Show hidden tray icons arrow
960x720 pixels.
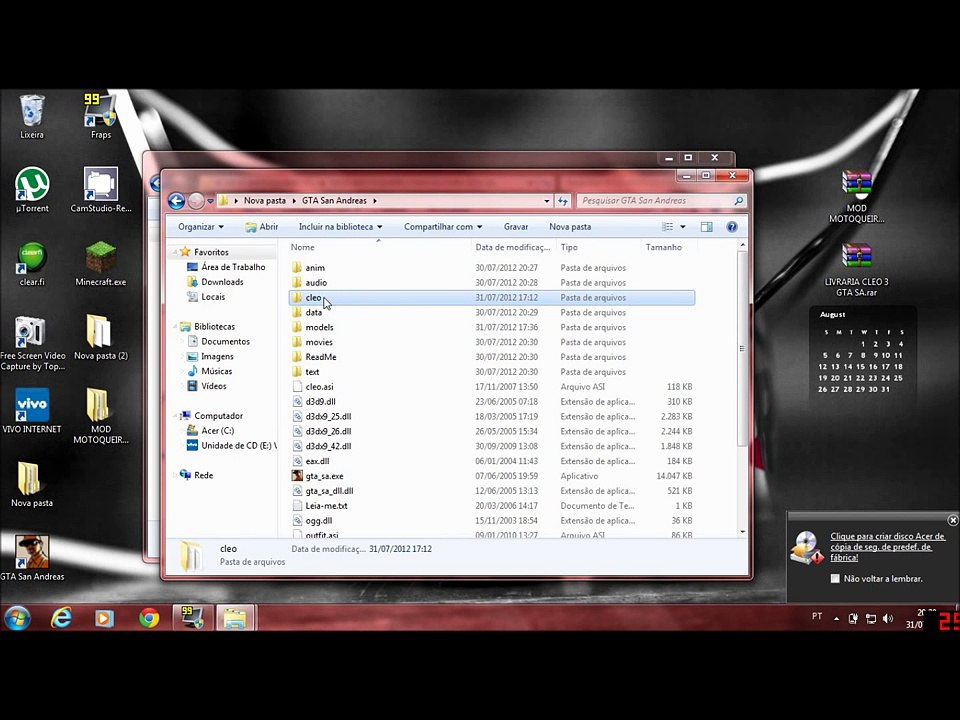836,618
